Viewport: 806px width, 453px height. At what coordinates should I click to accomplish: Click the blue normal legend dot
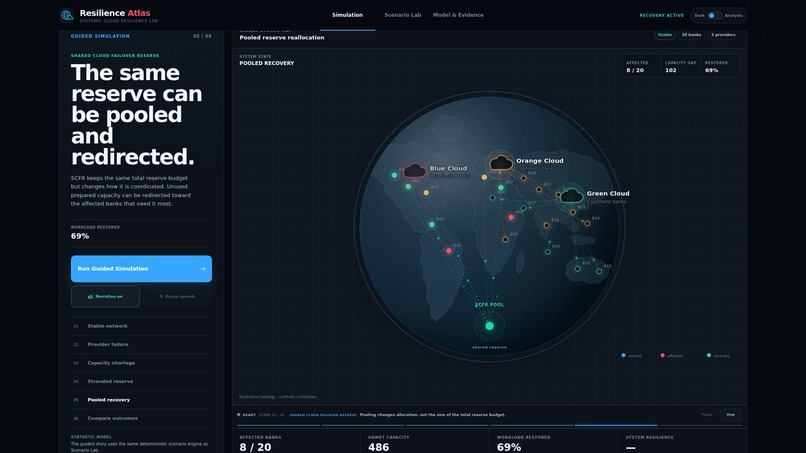(624, 355)
